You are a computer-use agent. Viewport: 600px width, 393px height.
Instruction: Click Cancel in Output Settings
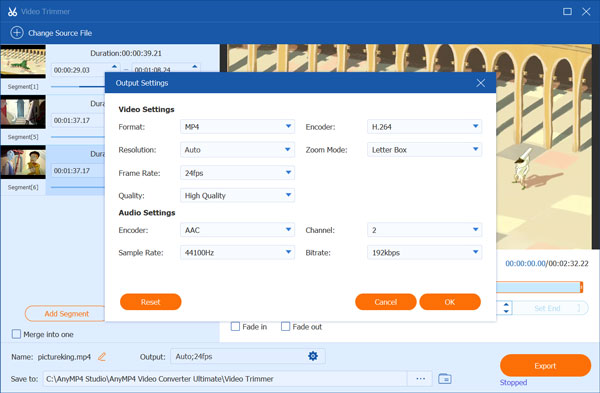[386, 302]
